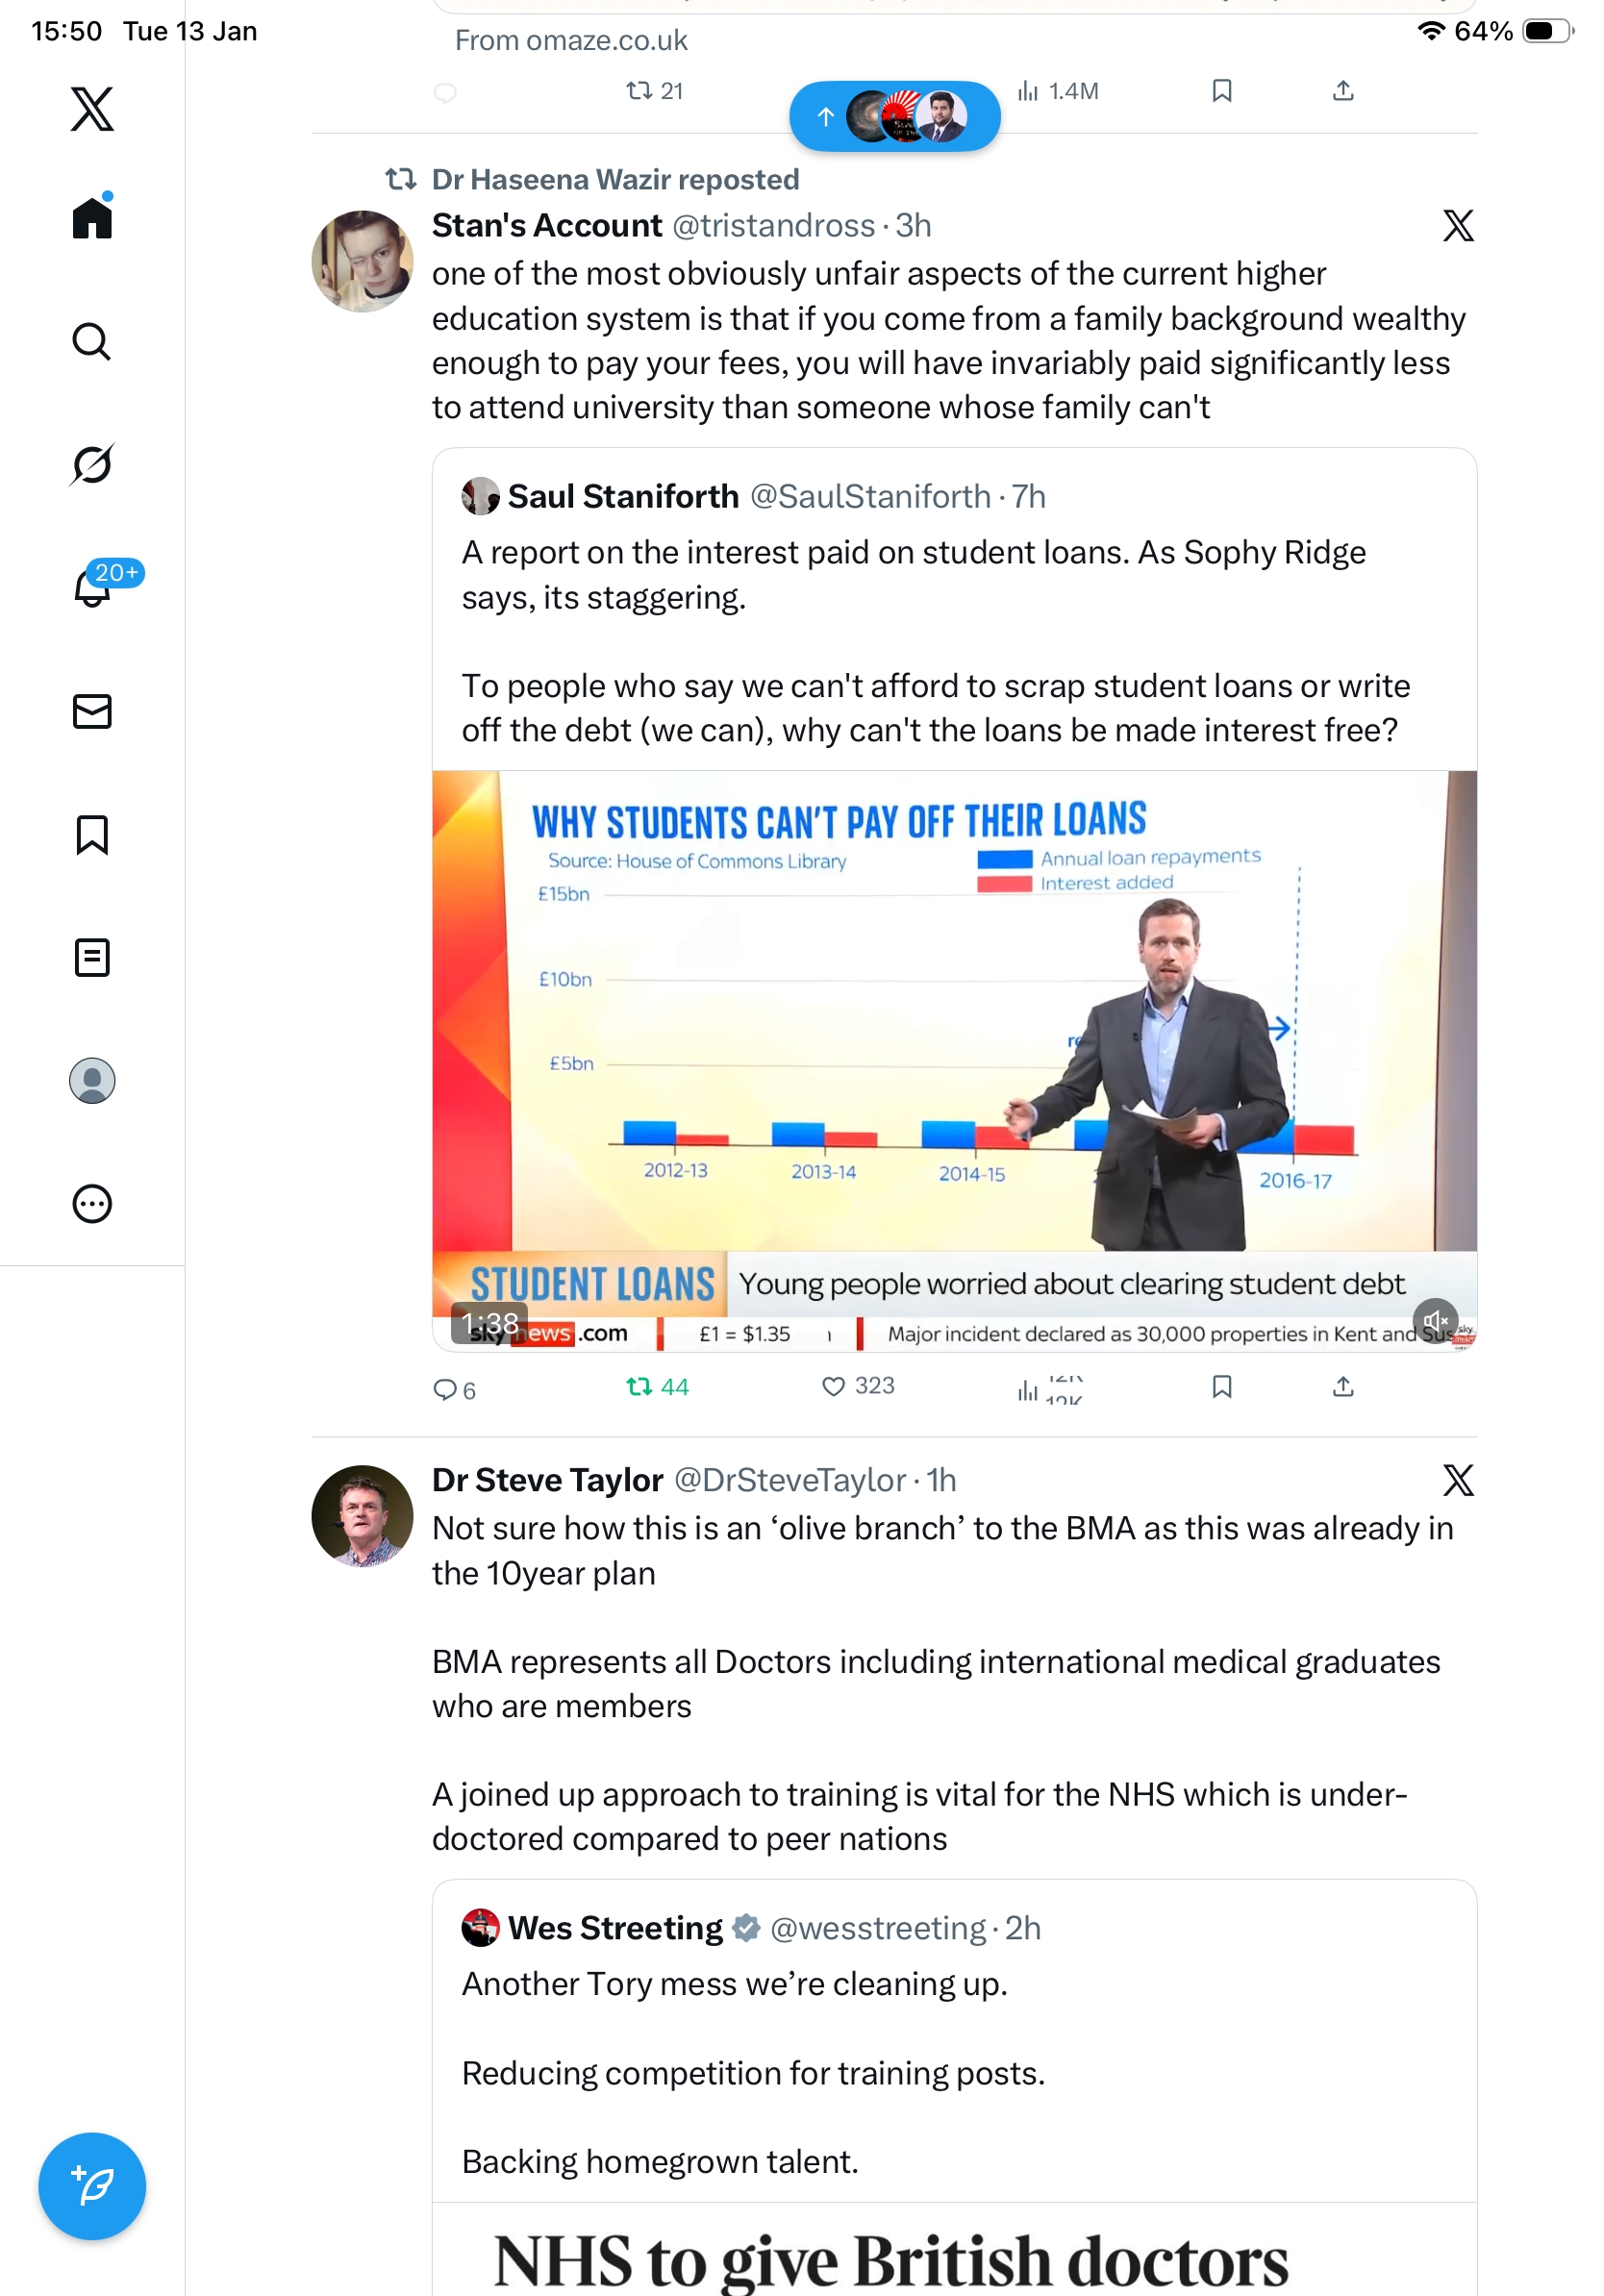The height and width of the screenshot is (2296, 1604).
Task: Open Grok options on Dr Steve Taylor post
Action: [x=1458, y=1480]
